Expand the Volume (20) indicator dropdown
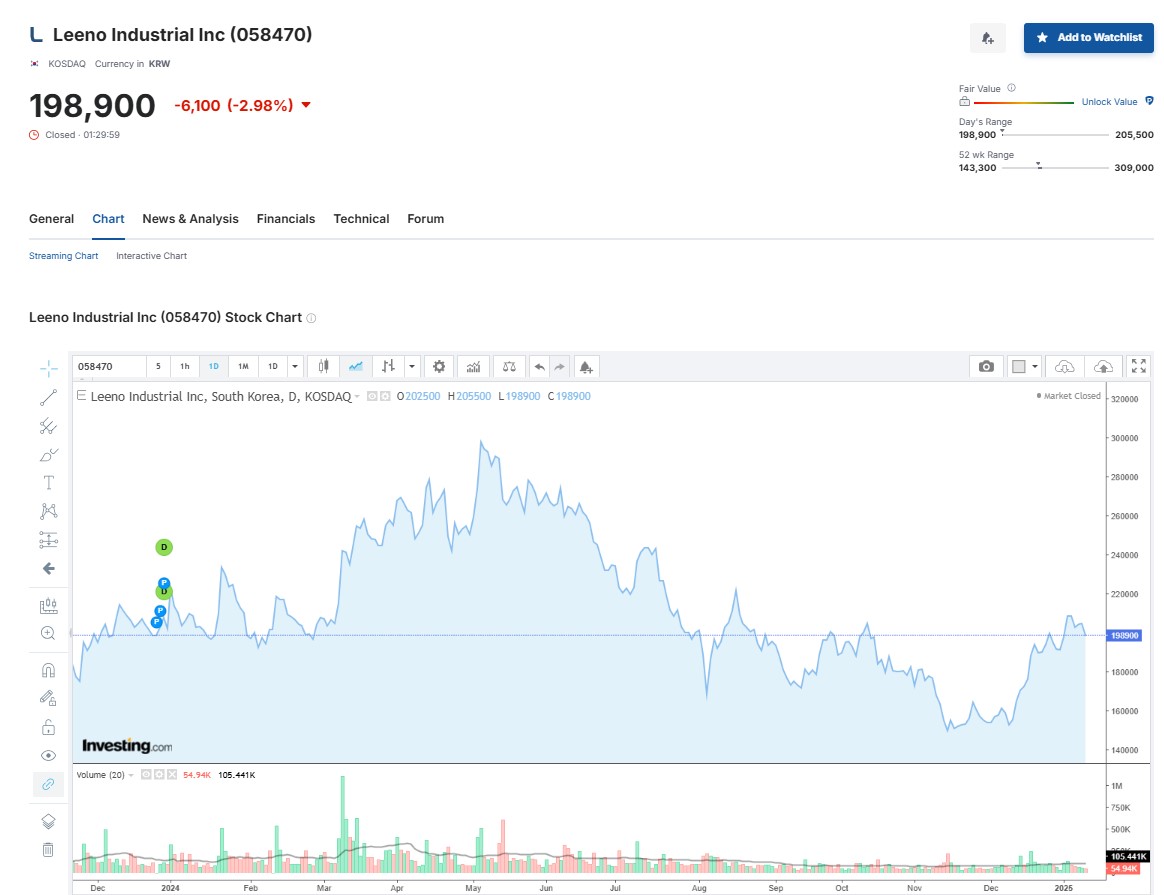The image size is (1164, 895). coord(131,776)
